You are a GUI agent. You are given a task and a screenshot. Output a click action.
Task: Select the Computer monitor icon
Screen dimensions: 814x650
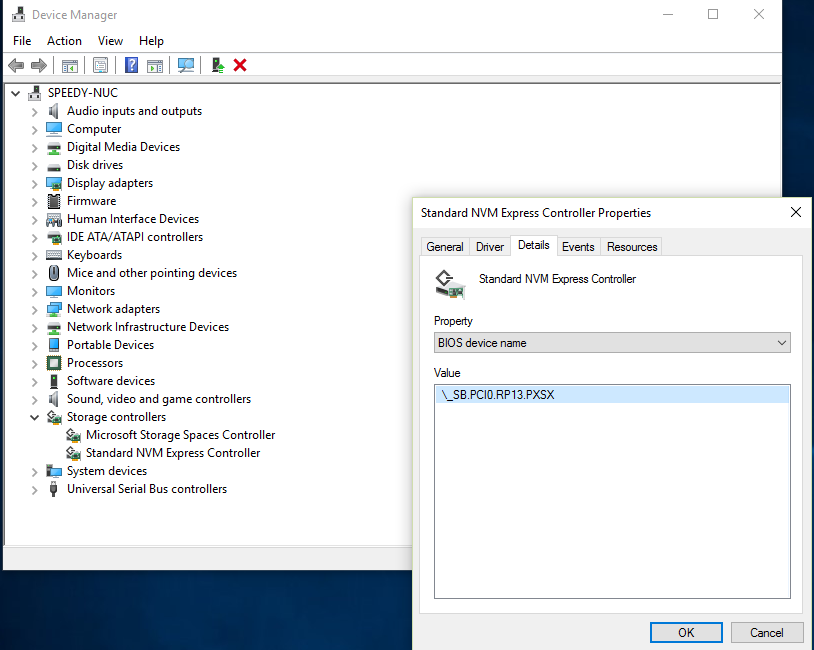54,129
